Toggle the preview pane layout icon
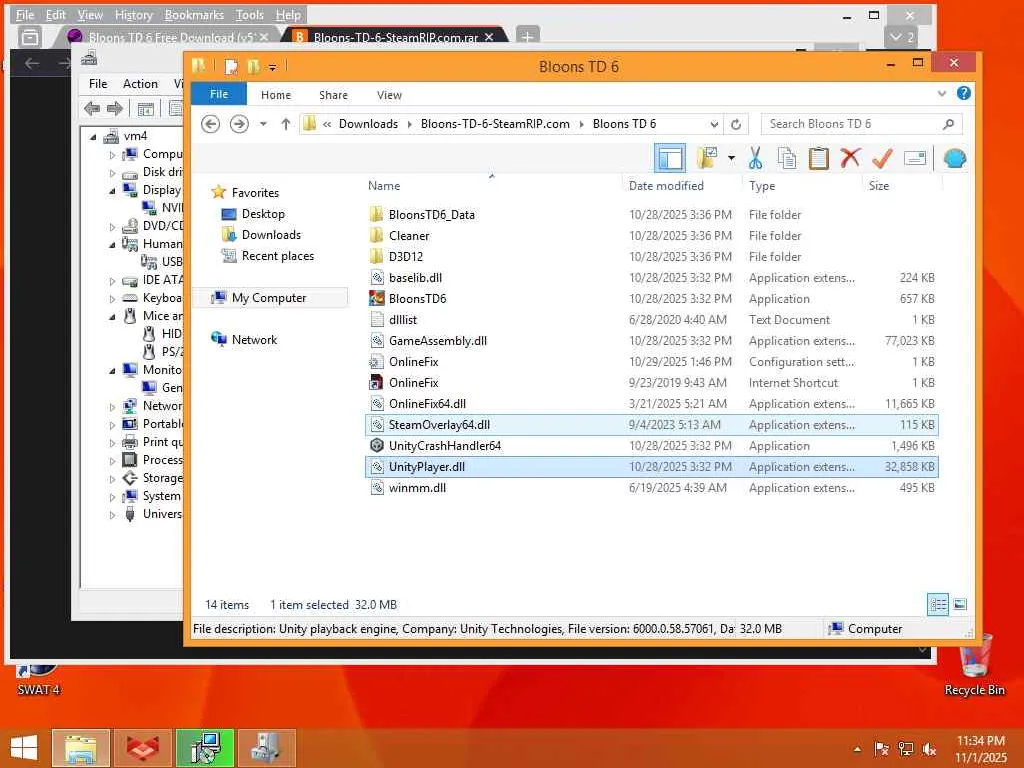 [669, 158]
